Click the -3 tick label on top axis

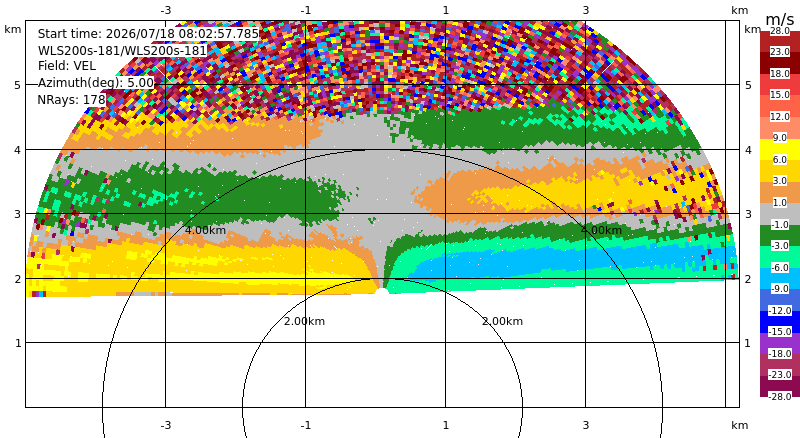tap(166, 10)
